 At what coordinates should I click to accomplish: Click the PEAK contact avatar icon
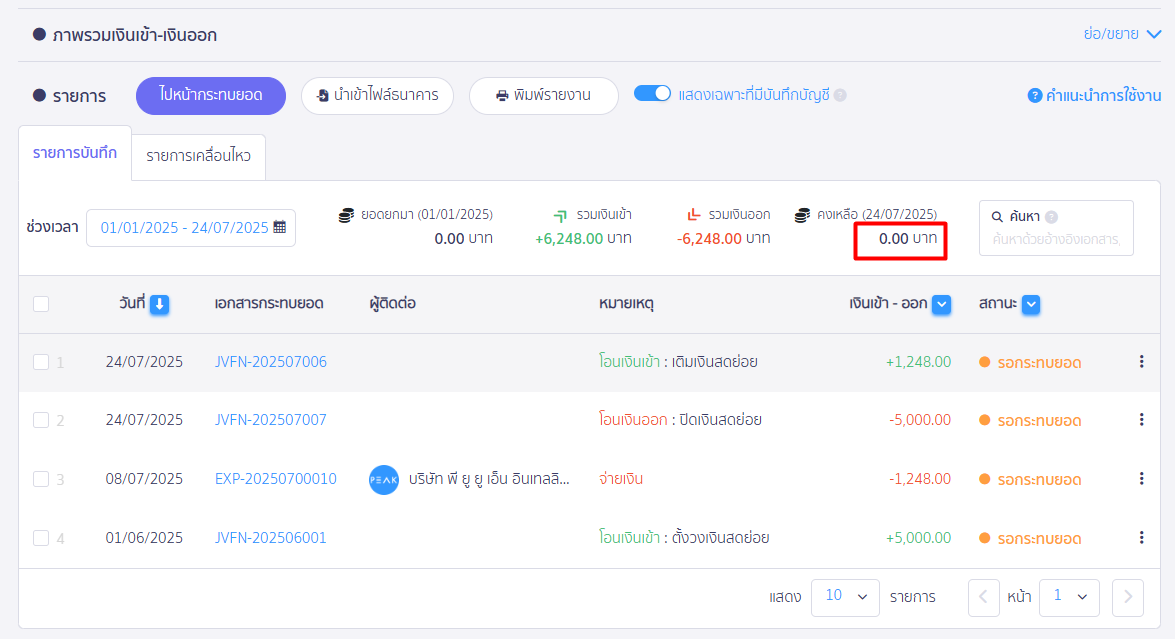(x=384, y=479)
